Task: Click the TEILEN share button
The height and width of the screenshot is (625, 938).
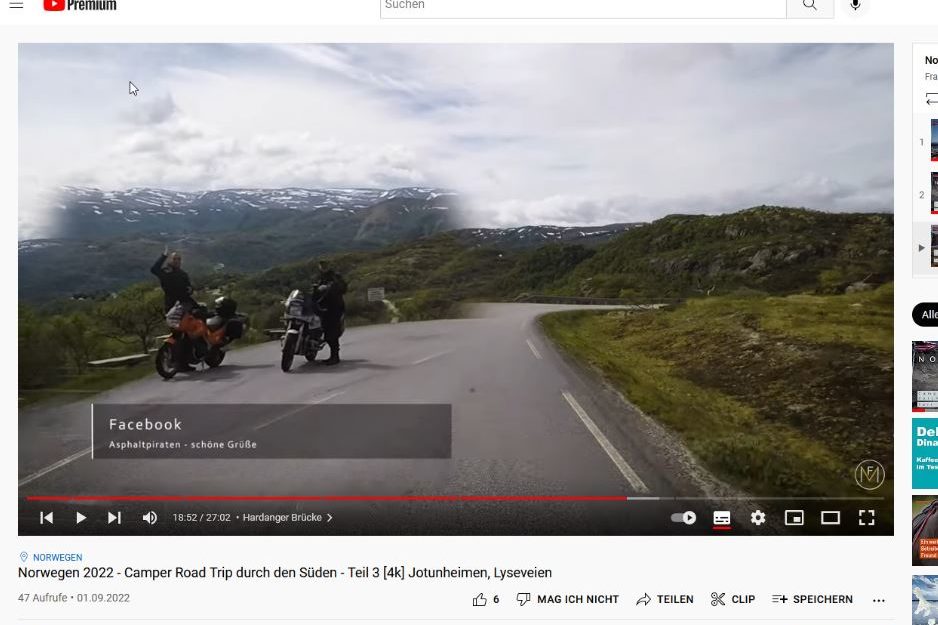Action: (665, 599)
